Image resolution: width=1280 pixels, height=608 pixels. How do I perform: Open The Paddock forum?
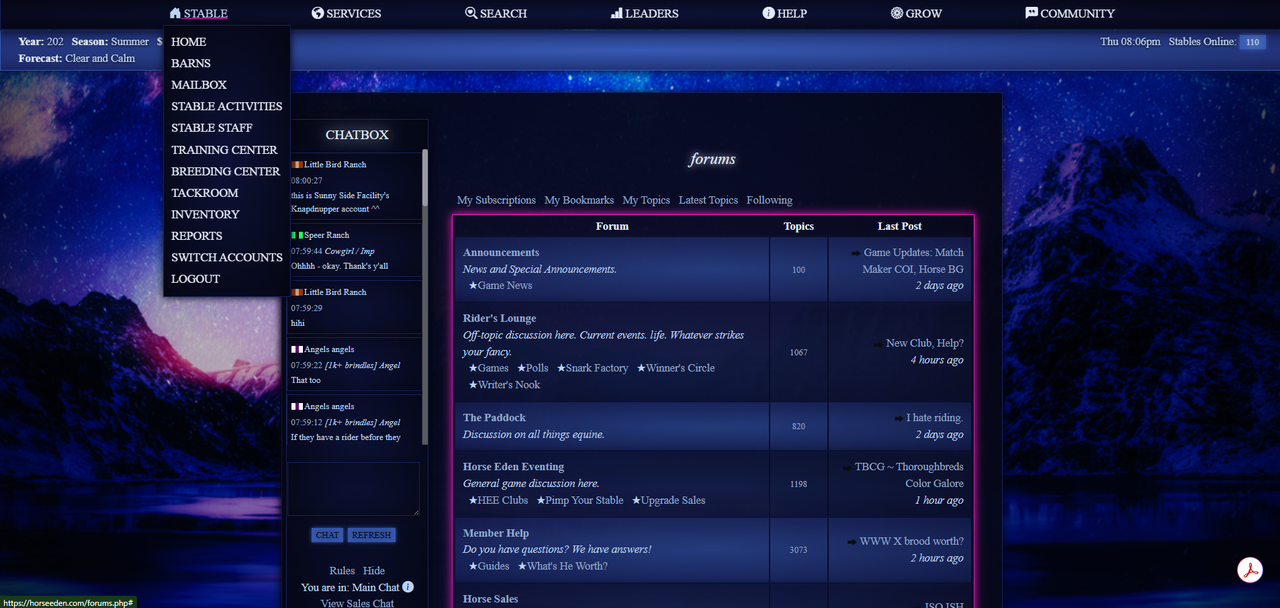click(x=494, y=418)
